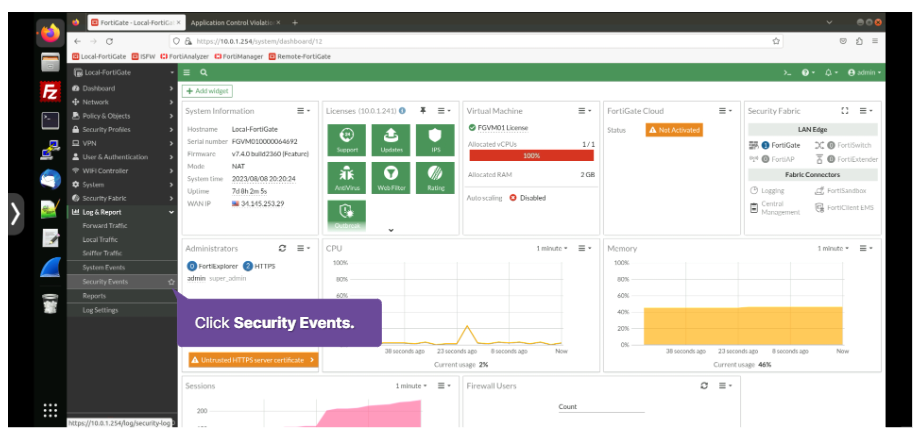Expand the Network menu
Viewport: 920px width, 445px height.
coord(123,102)
